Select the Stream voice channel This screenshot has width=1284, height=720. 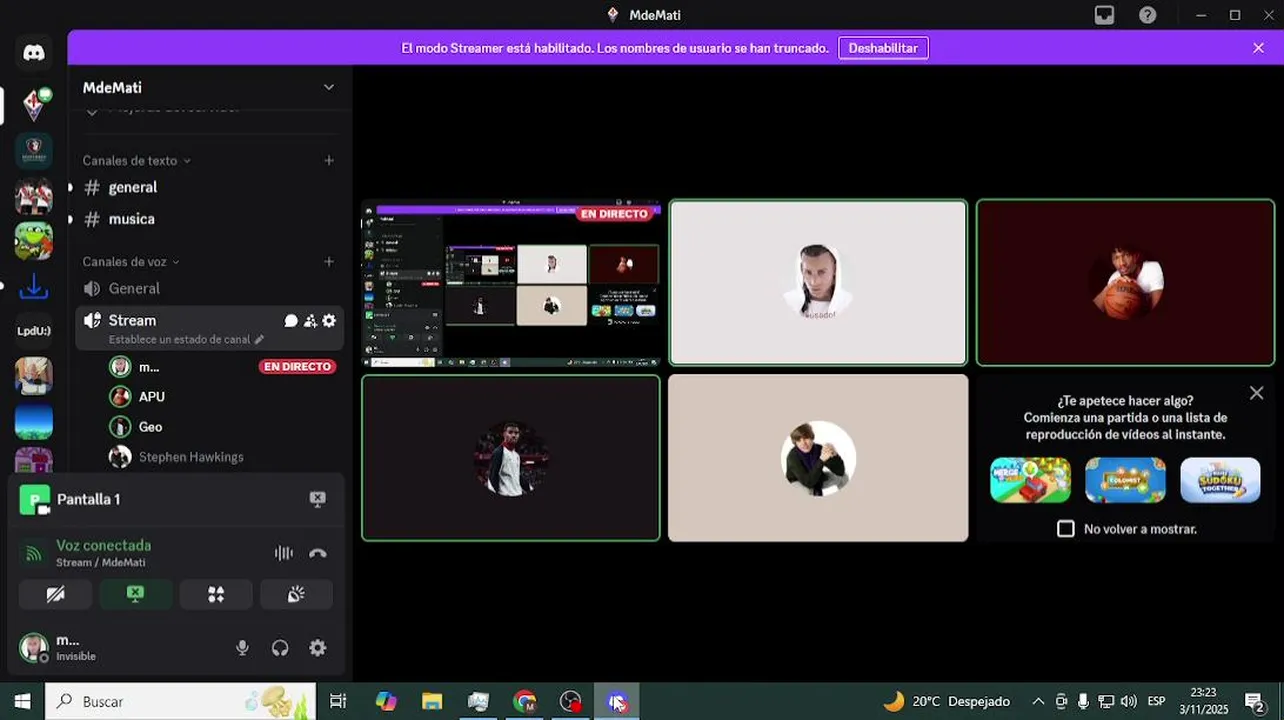click(133, 320)
